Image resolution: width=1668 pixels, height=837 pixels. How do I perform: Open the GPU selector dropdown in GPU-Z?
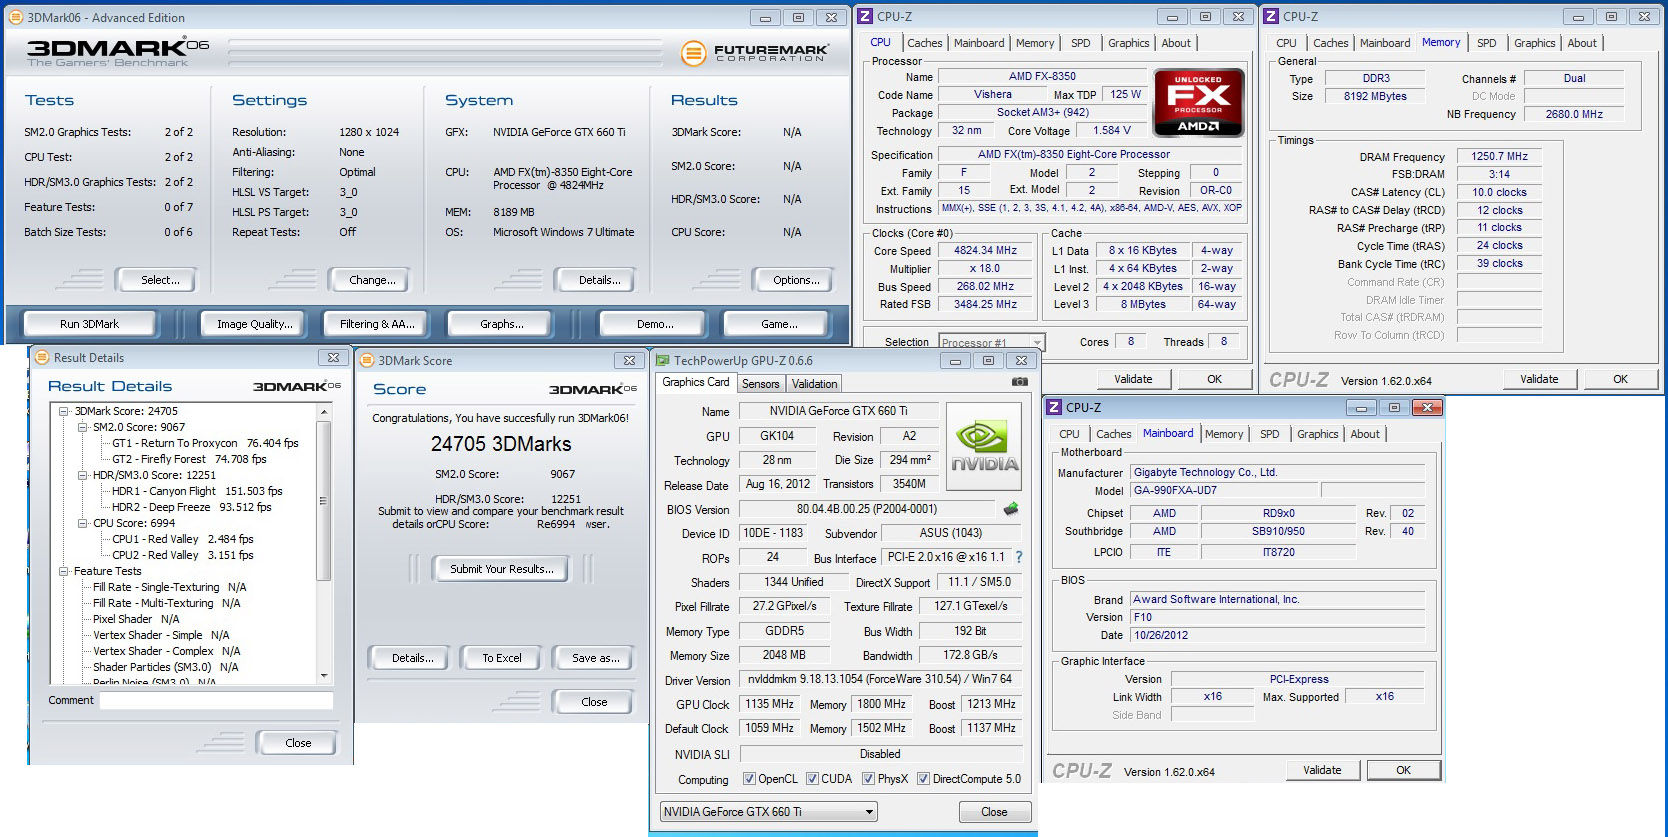768,812
